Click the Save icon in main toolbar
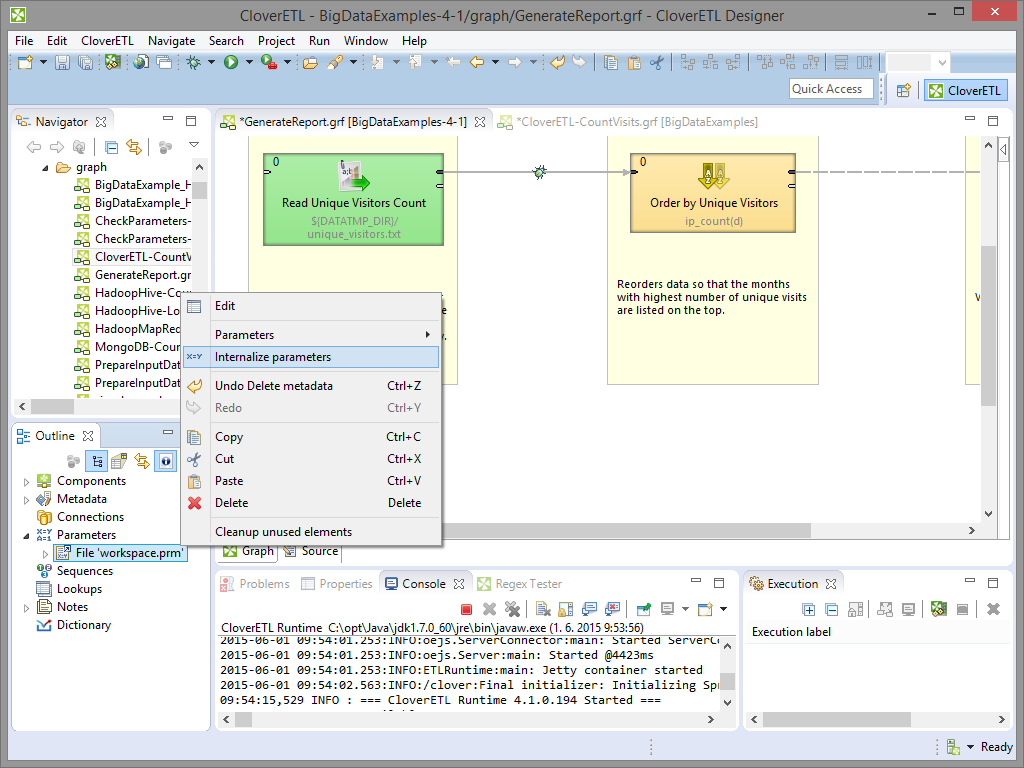1024x768 pixels. pyautogui.click(x=62, y=62)
